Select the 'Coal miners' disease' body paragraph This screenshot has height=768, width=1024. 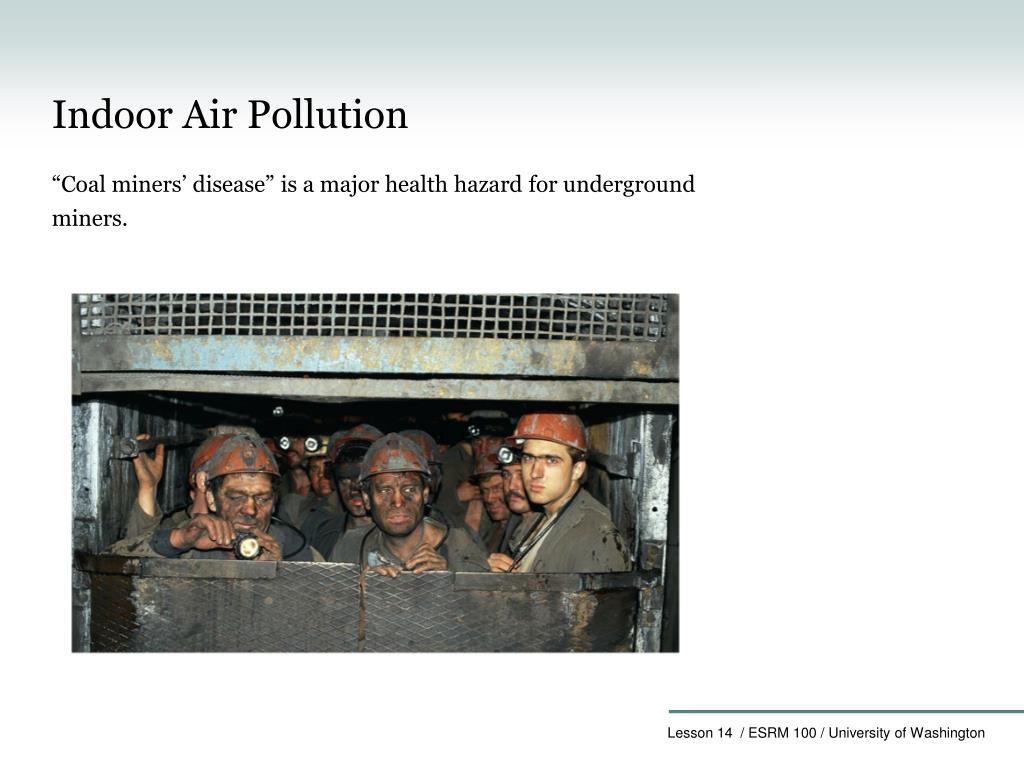coord(373,200)
